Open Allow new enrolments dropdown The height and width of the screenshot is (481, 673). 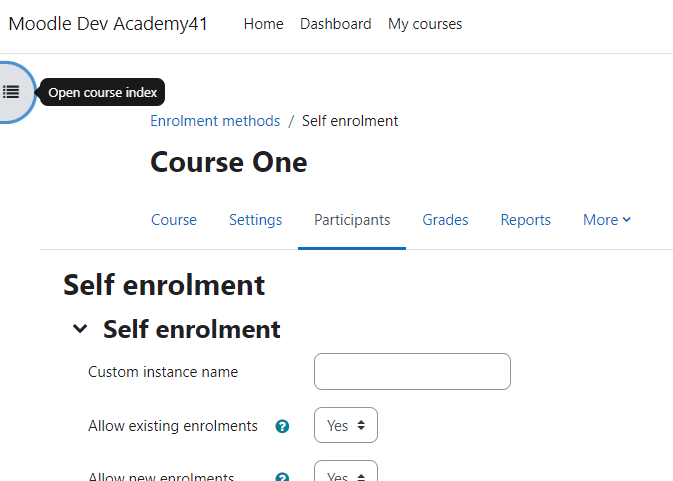pyautogui.click(x=346, y=471)
